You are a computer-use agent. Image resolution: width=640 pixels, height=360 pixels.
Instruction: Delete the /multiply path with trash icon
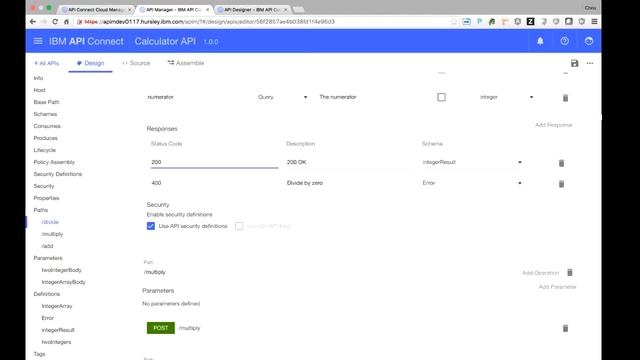tap(570, 272)
